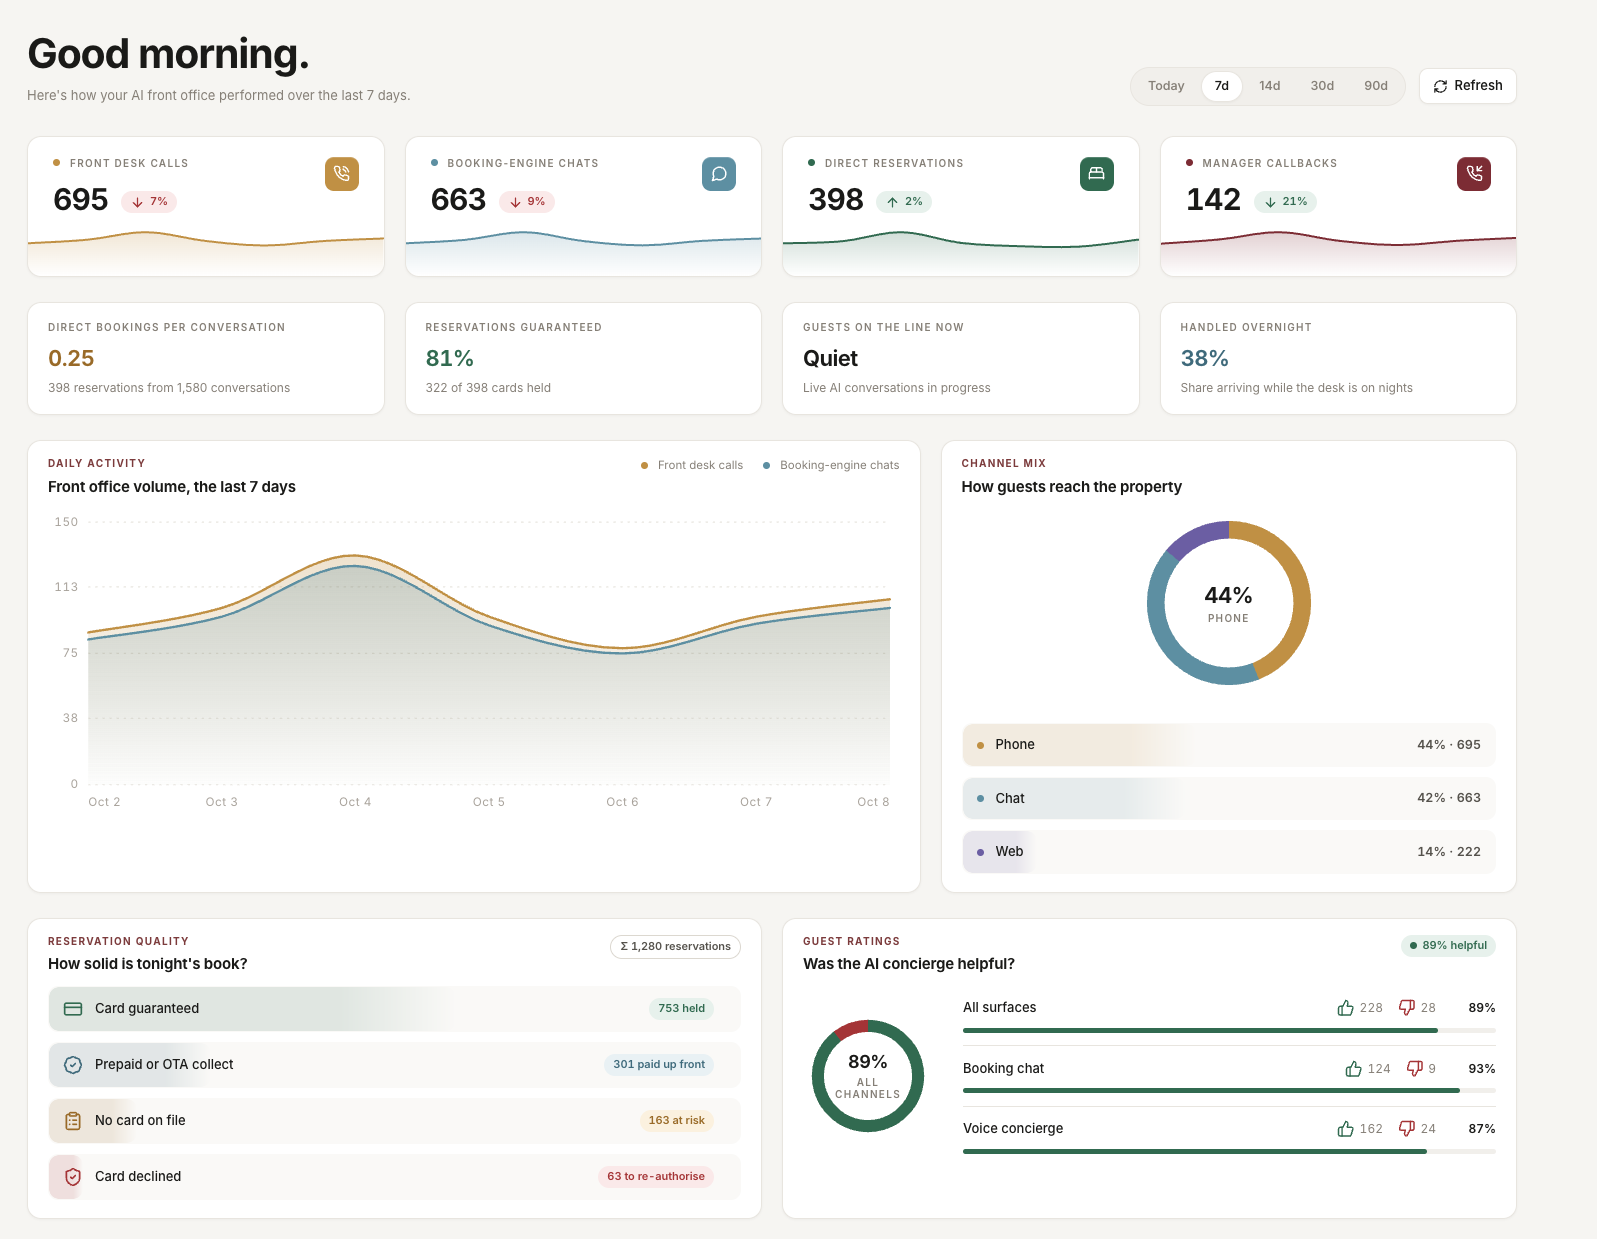1597x1239 pixels.
Task: Click thumbs-down icon in Booking chat row
Action: [x=1415, y=1069]
